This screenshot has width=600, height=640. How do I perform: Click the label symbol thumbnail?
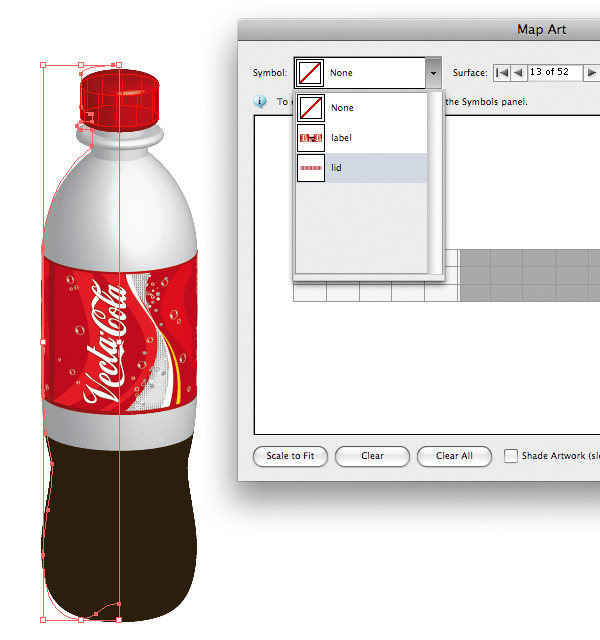[x=311, y=138]
